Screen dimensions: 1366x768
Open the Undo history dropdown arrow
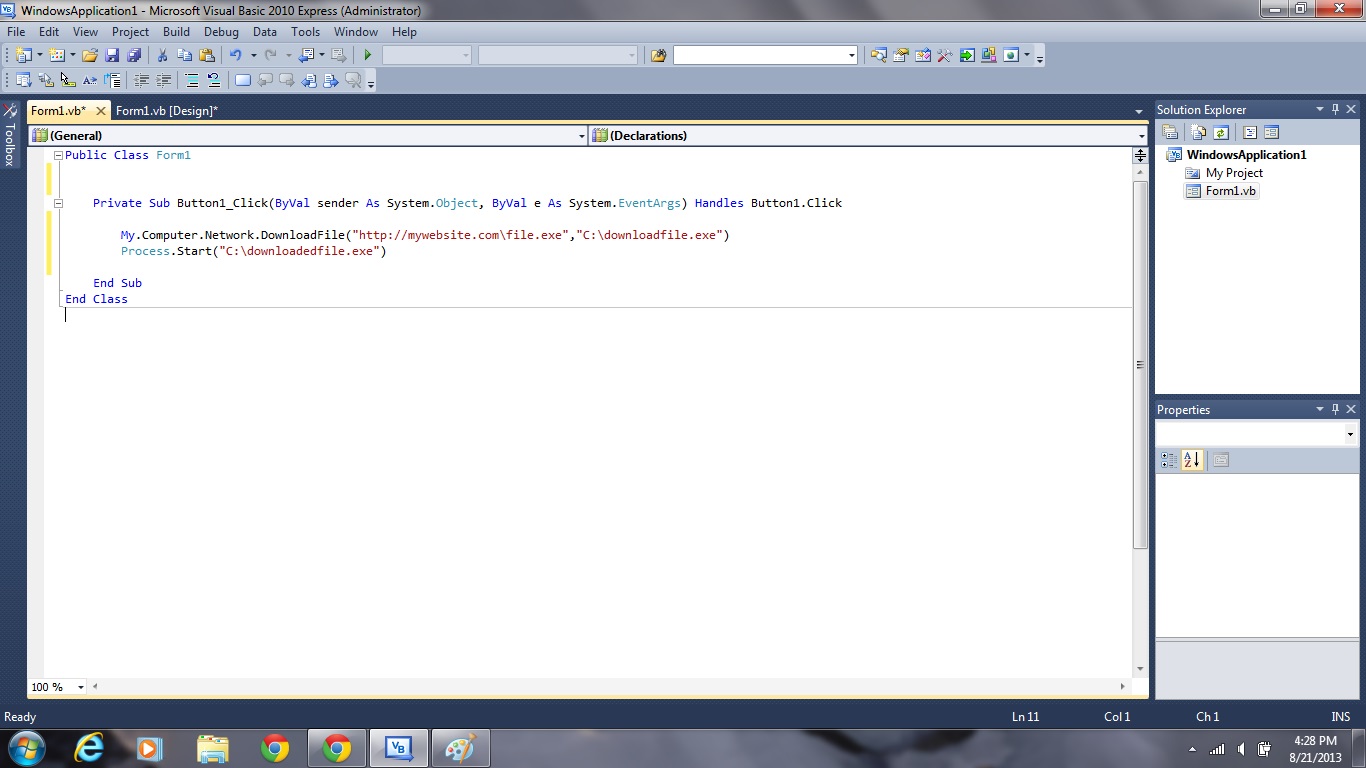[x=253, y=56]
